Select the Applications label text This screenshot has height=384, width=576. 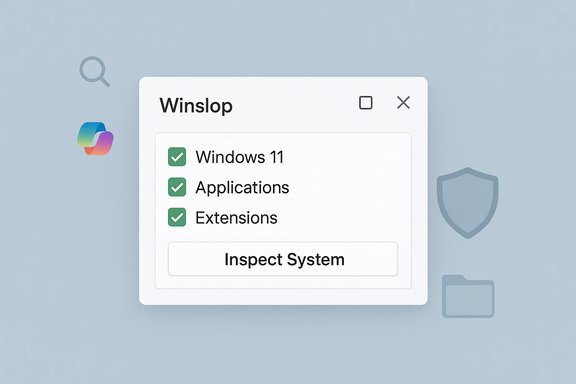click(242, 188)
